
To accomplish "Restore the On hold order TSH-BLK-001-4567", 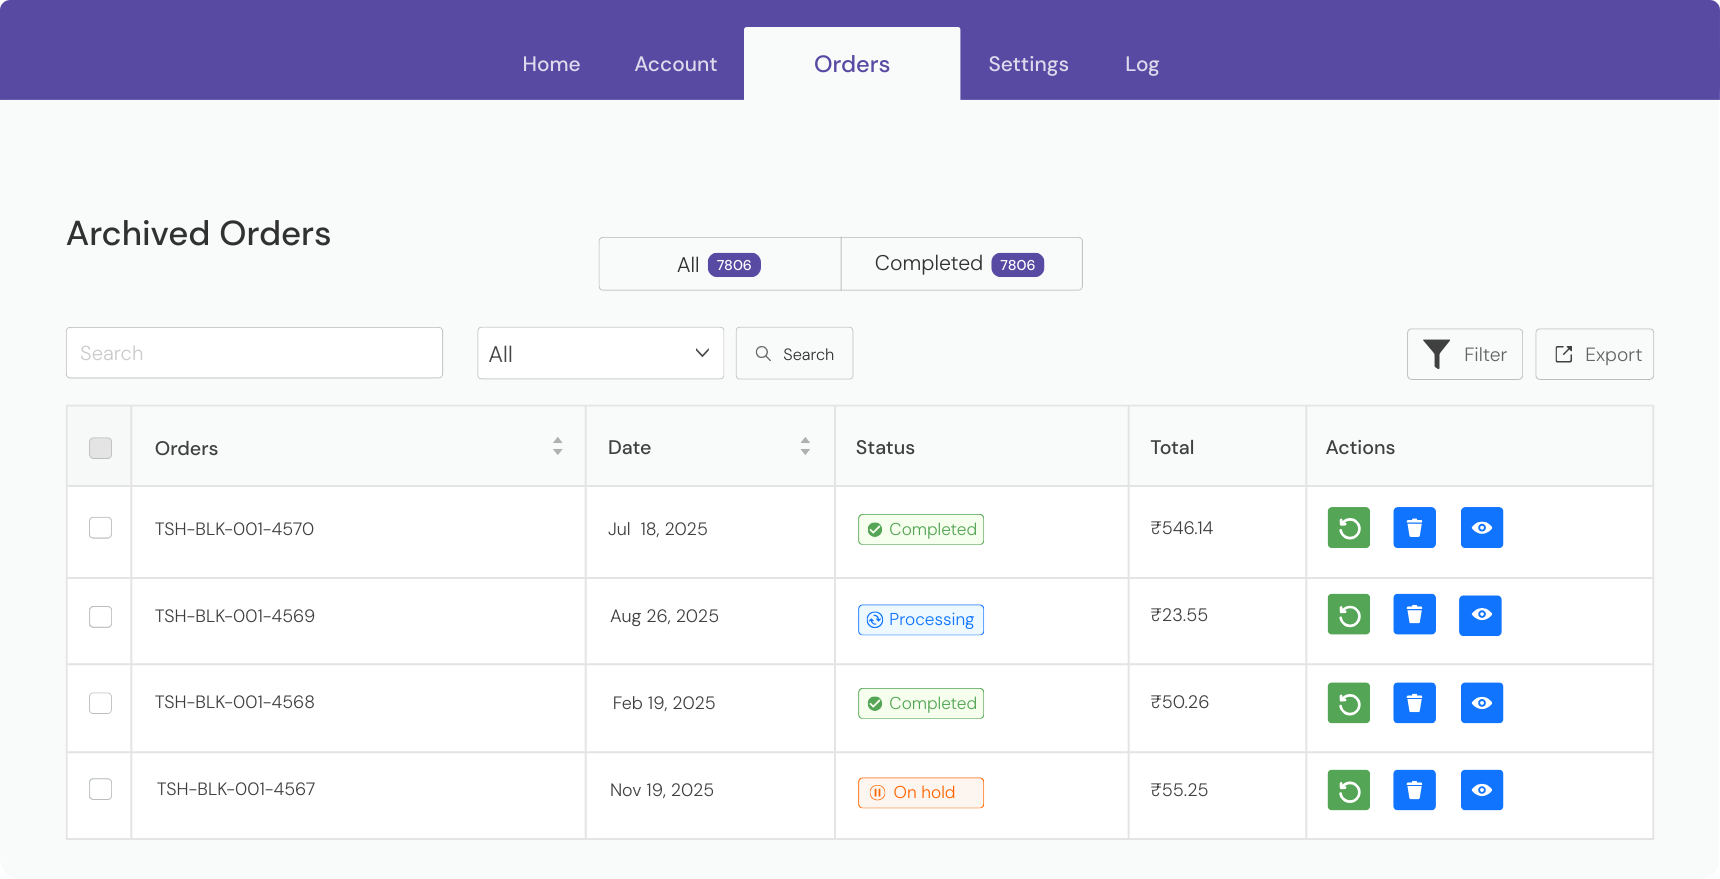I will (x=1348, y=790).
